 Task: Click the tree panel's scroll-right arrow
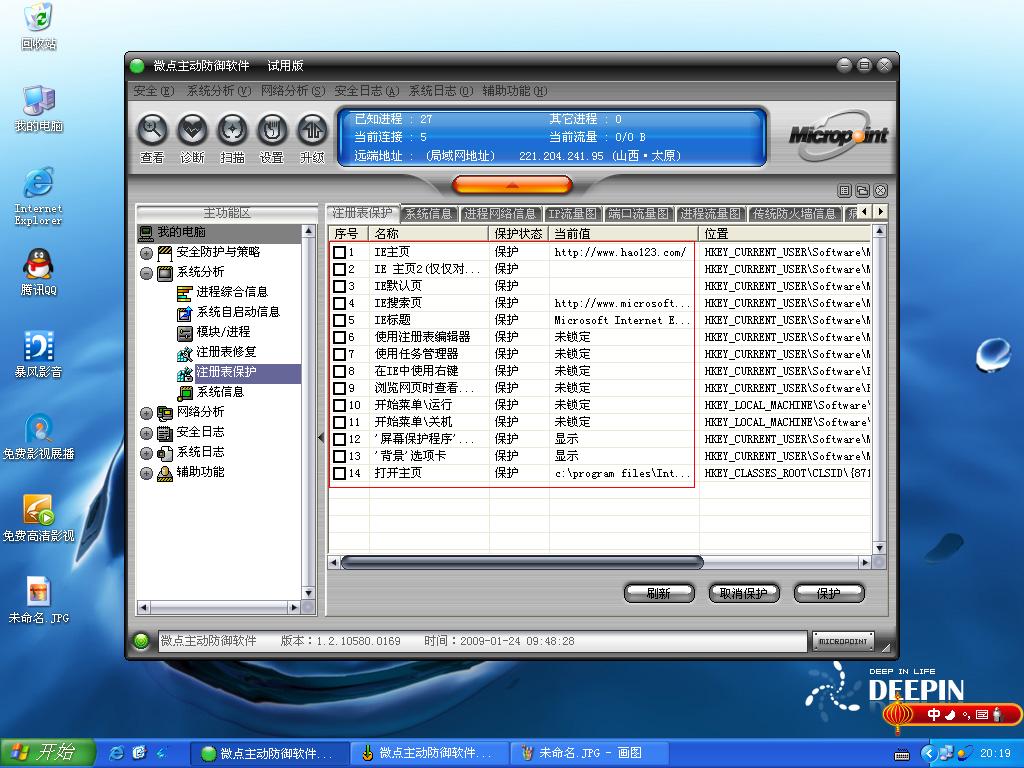(x=294, y=608)
